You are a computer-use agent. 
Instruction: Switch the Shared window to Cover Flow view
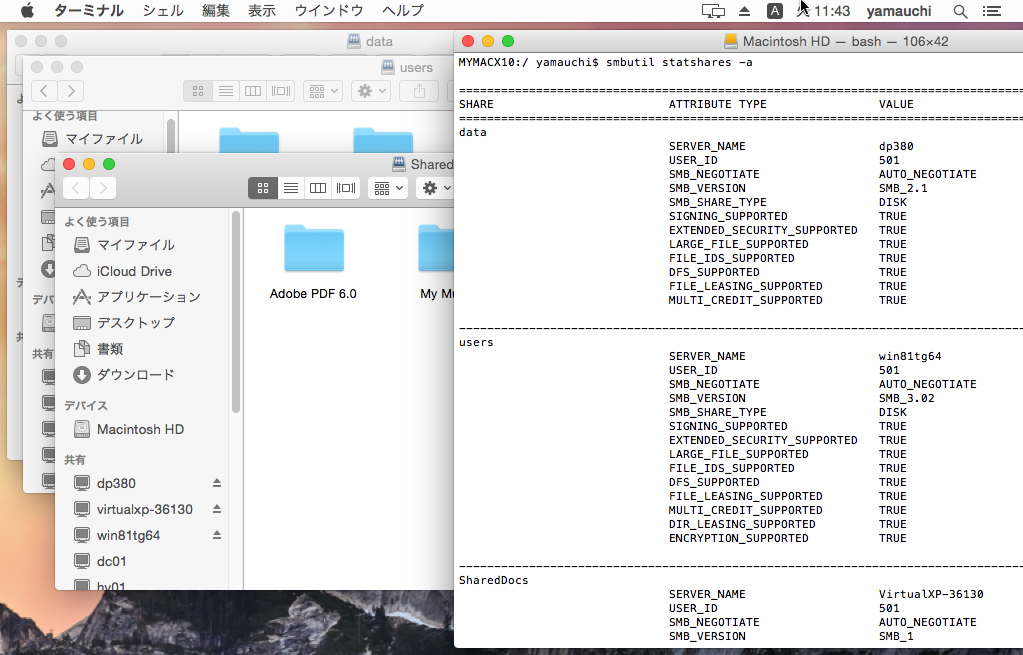[x=344, y=187]
